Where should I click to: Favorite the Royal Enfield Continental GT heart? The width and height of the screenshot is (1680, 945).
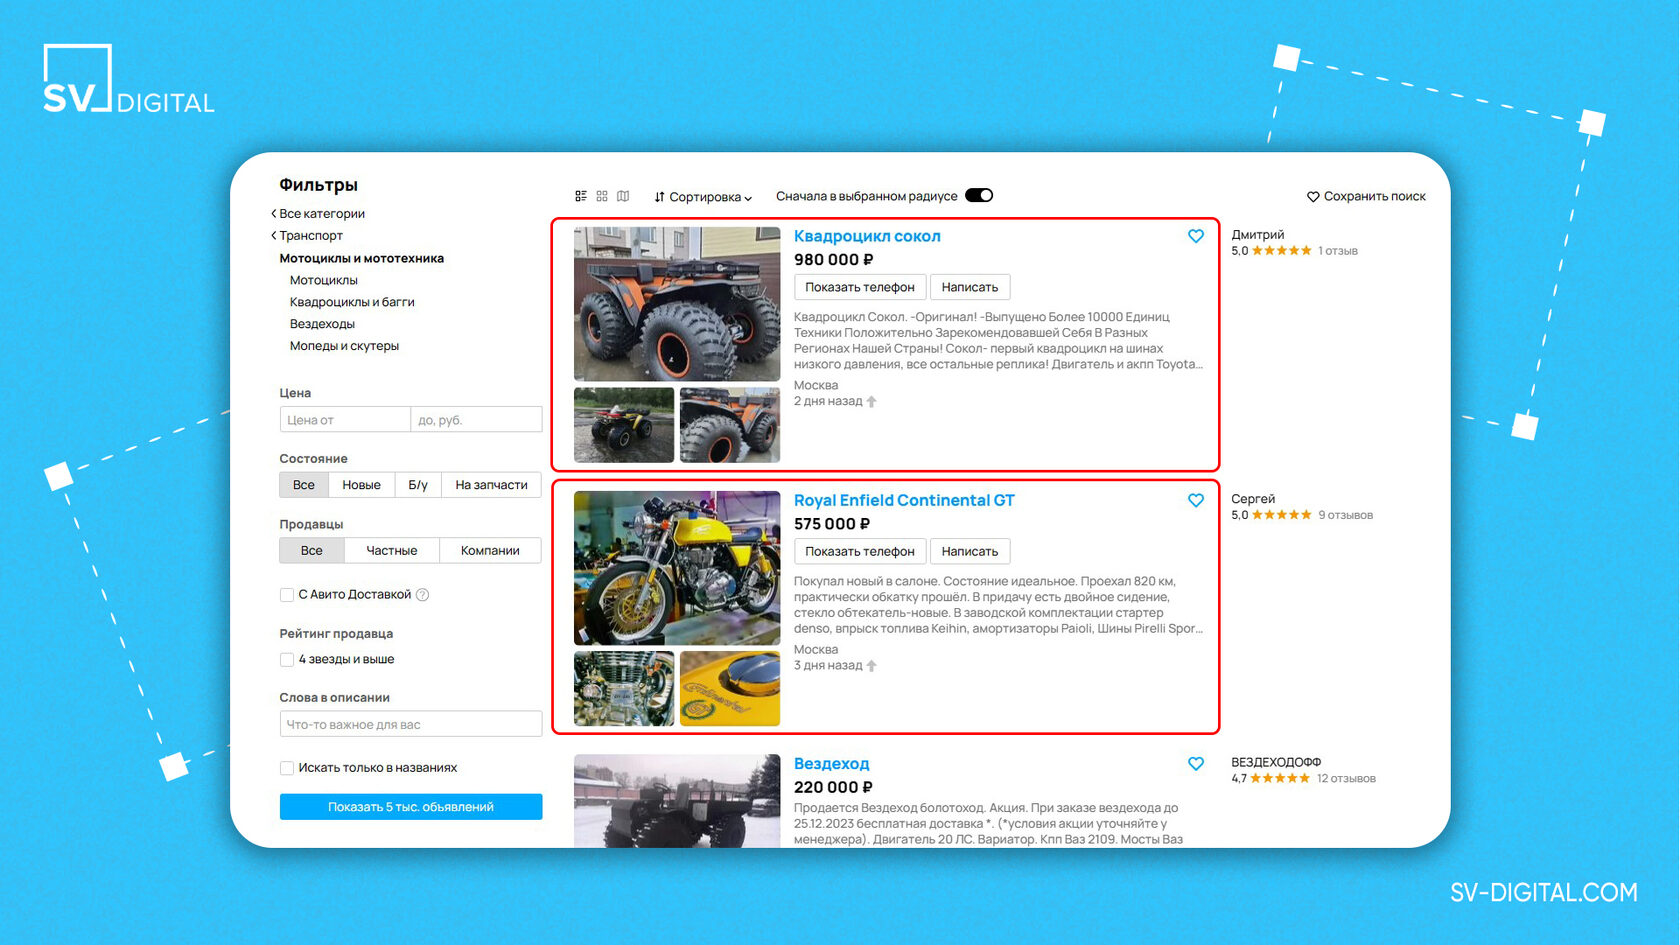coord(1196,500)
